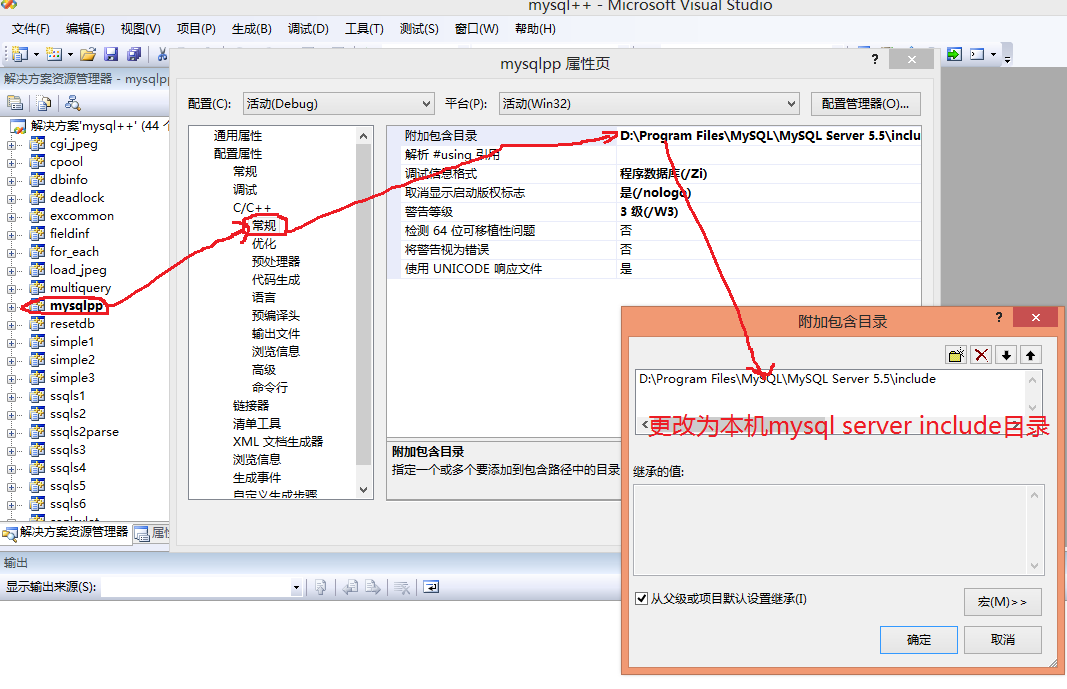
Task: Open the 配置(C) Debug dropdown
Action: coord(338,103)
